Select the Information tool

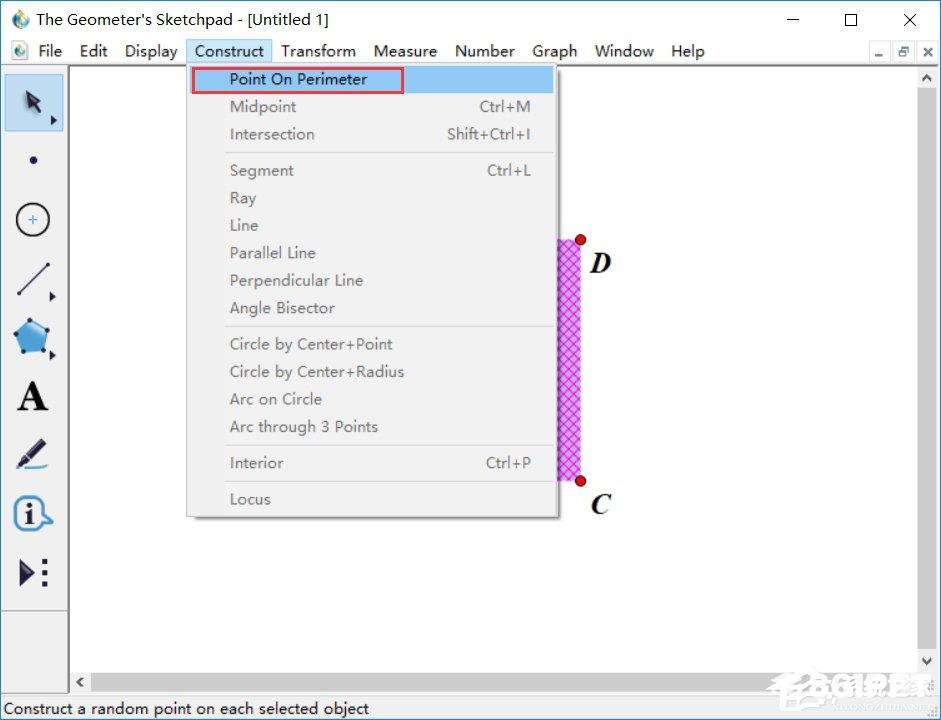32,513
